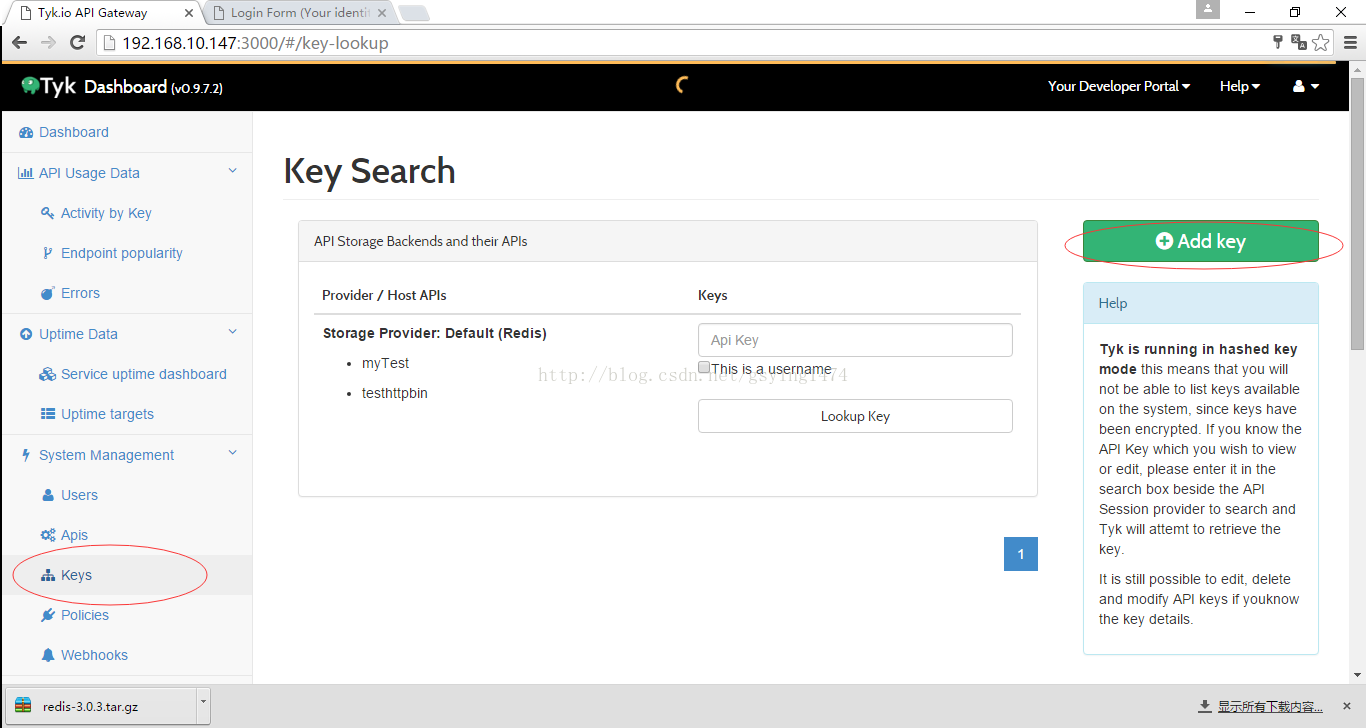
Task: Close the Tyk.io API Gateway tab
Action: click(187, 13)
